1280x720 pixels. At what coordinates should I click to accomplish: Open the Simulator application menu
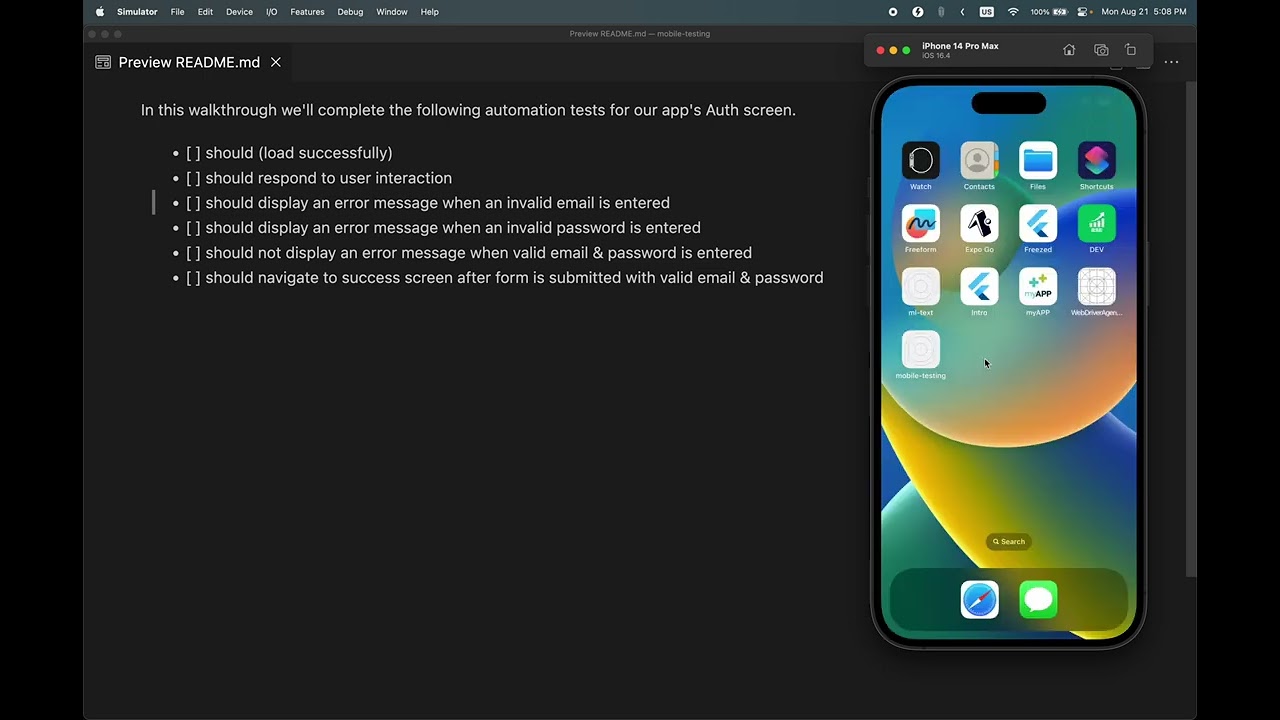click(x=137, y=12)
